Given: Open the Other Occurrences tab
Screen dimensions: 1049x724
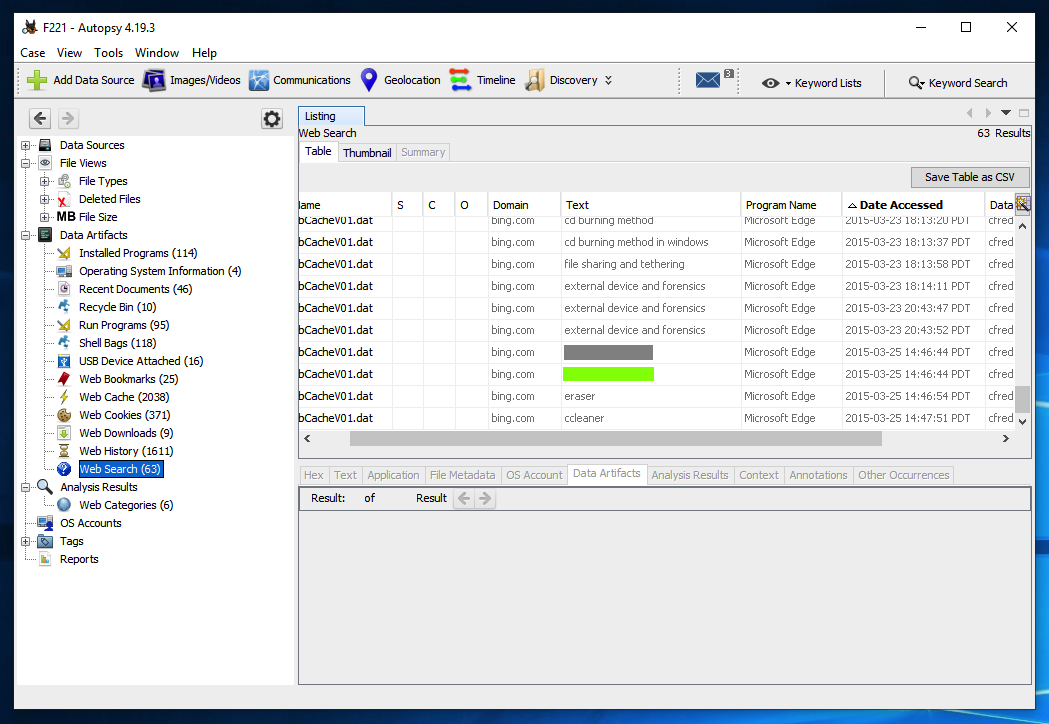Looking at the screenshot, I should pyautogui.click(x=903, y=475).
